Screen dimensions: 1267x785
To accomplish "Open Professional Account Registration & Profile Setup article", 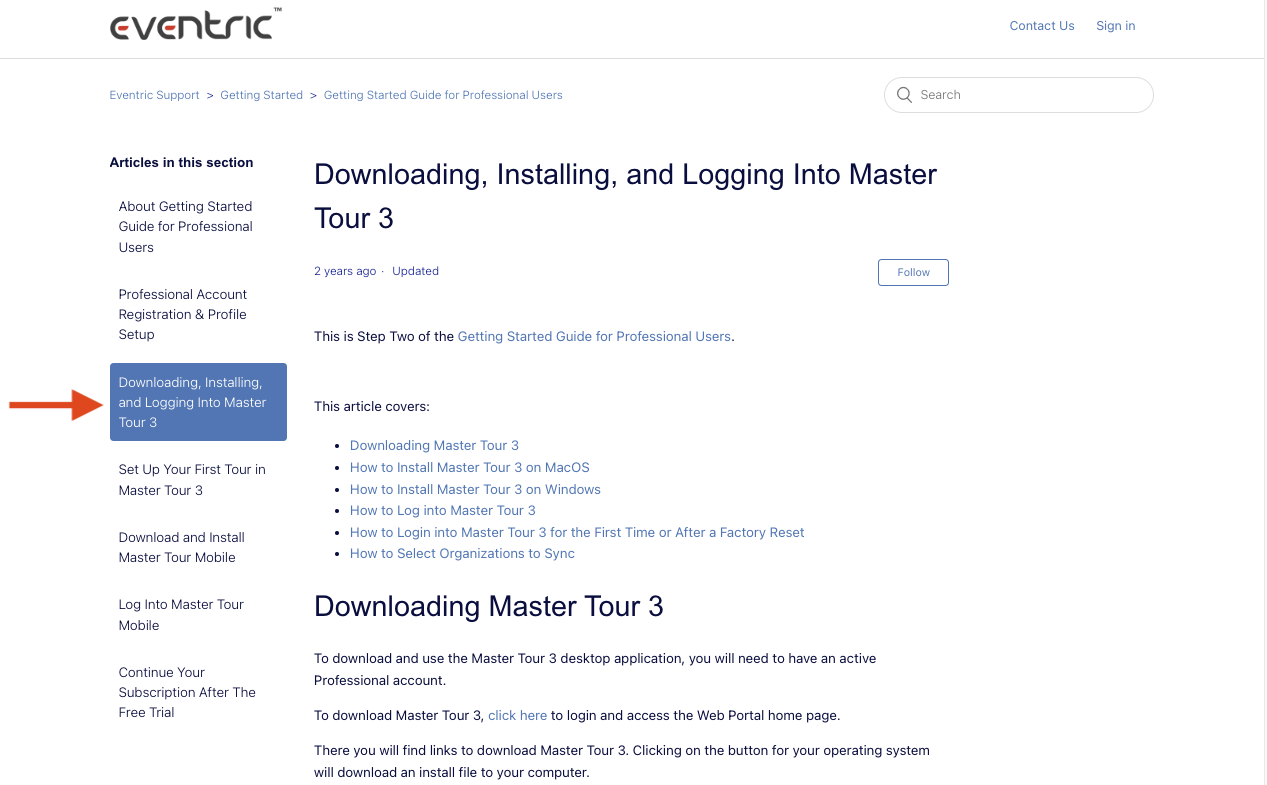I will 198,314.
